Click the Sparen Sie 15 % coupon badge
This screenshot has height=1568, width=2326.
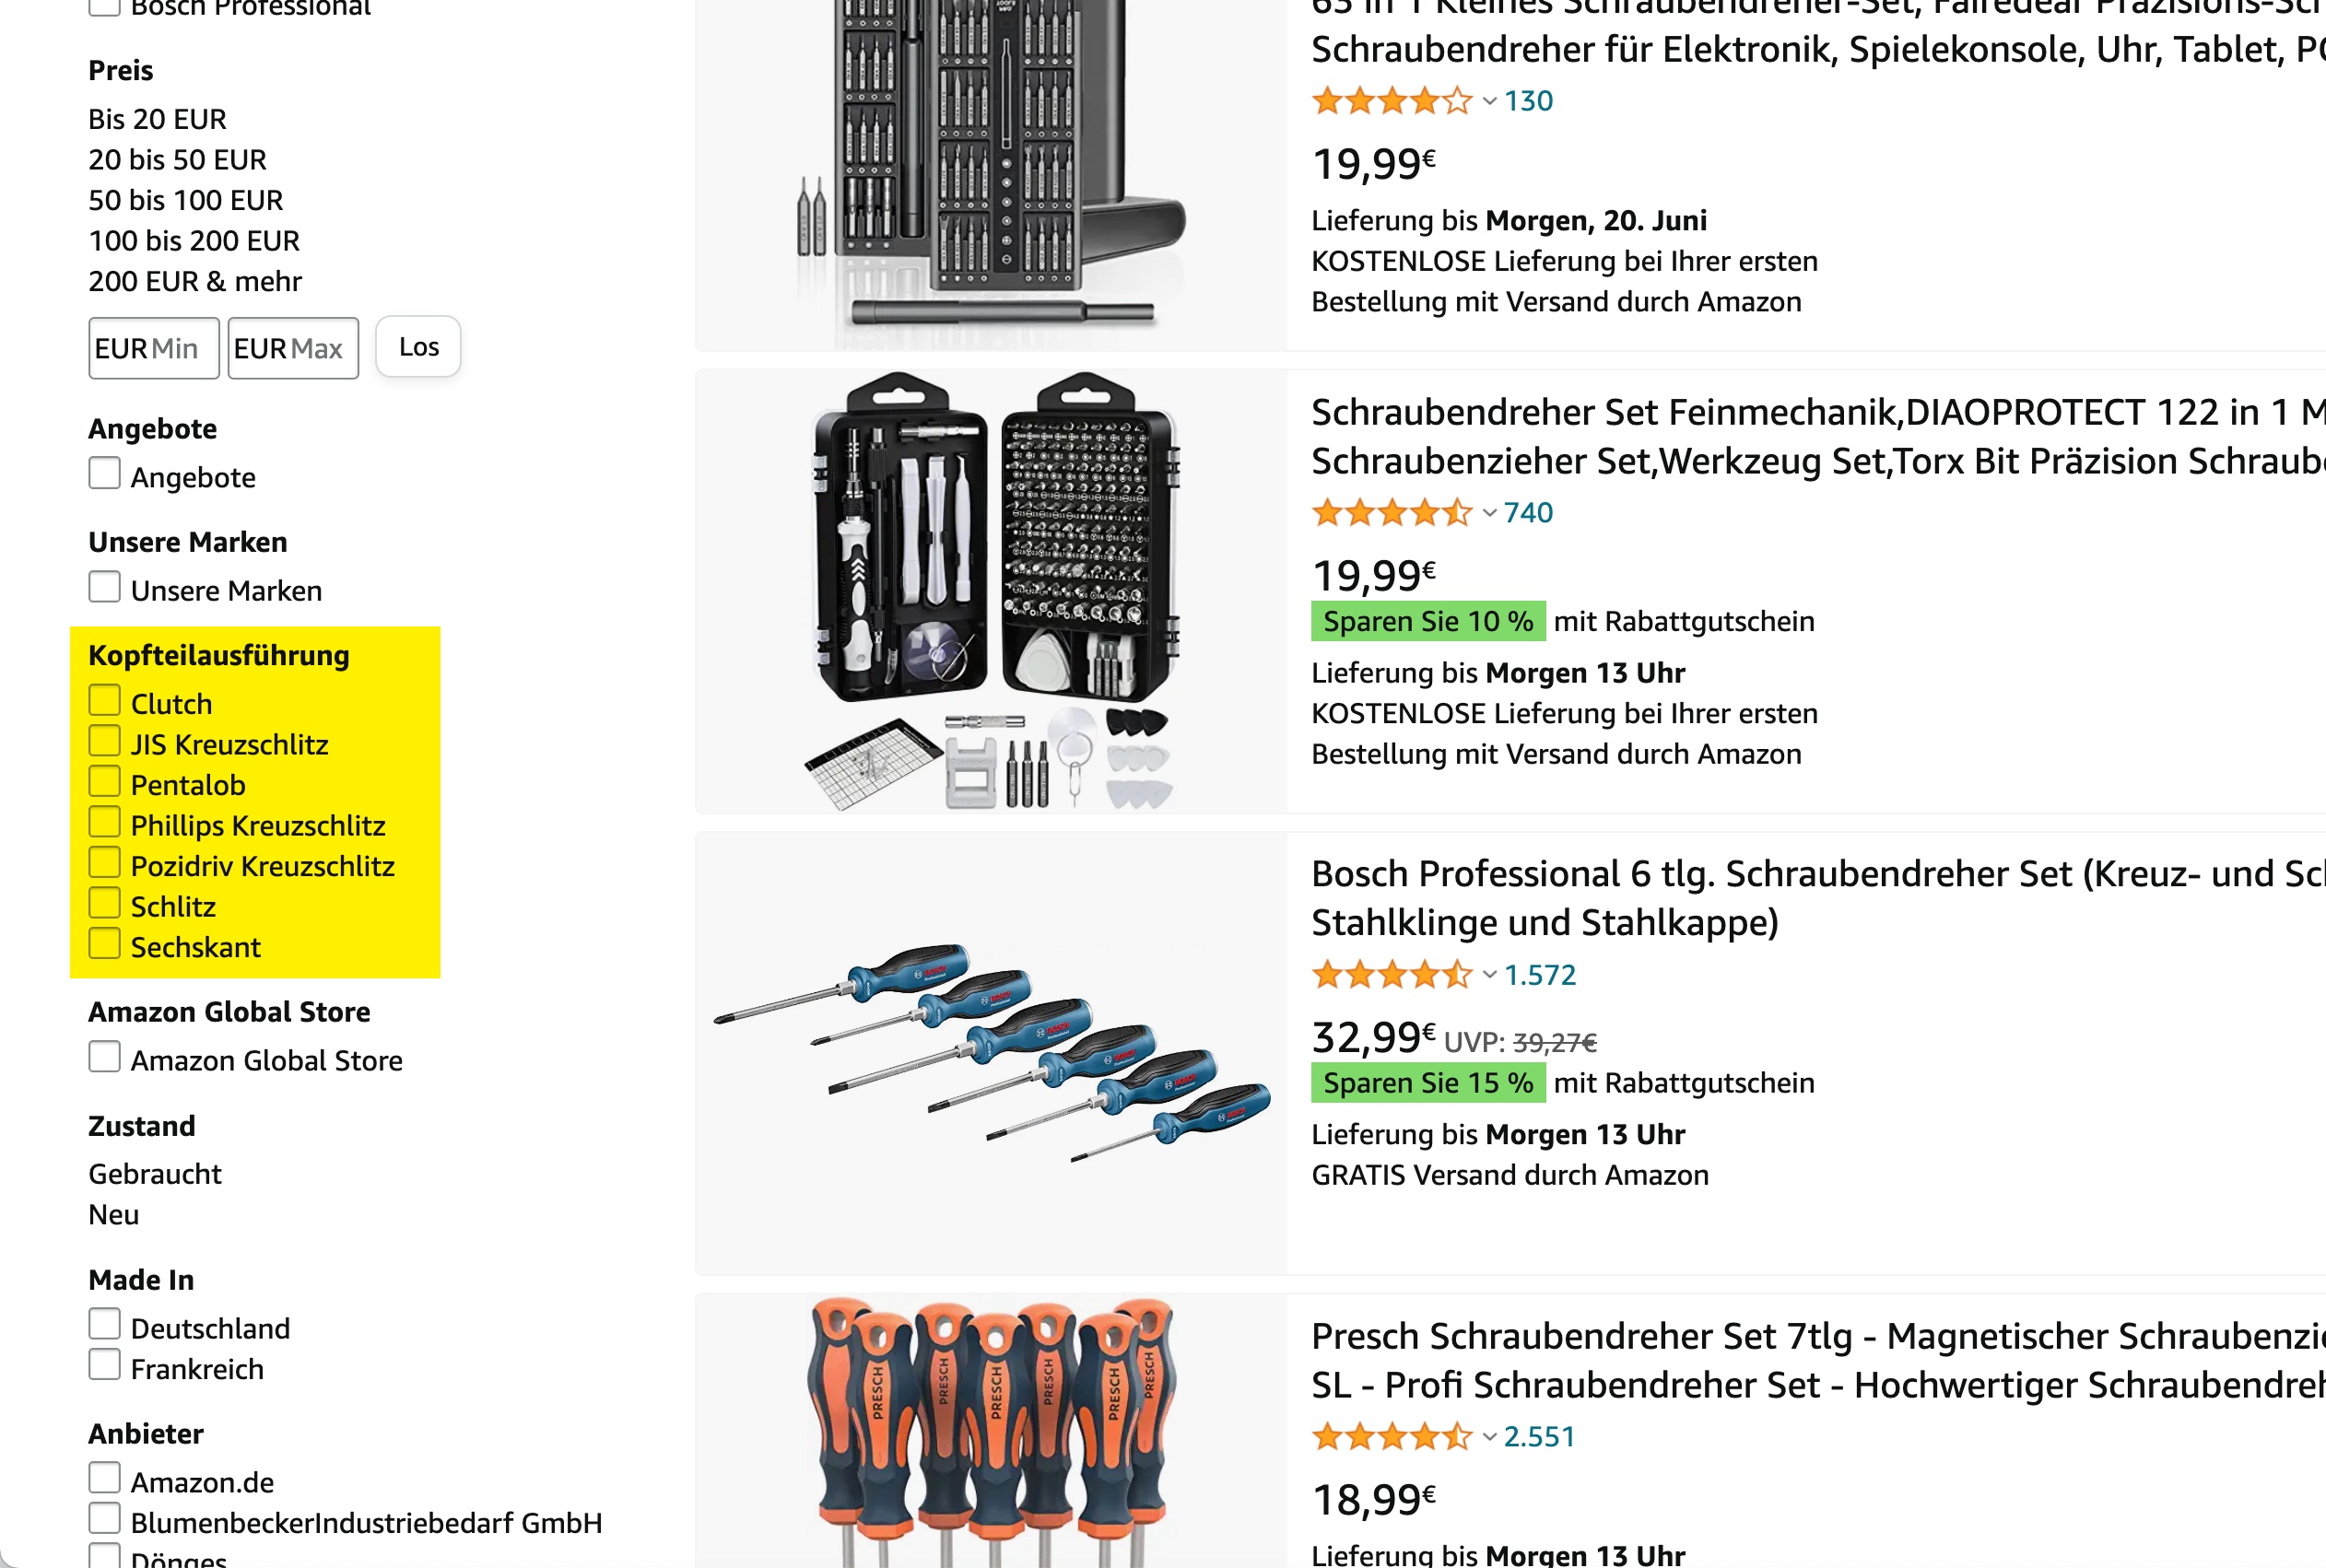tap(1428, 1083)
